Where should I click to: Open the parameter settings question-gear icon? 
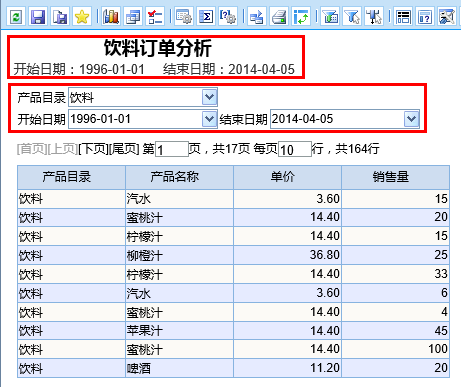228,17
